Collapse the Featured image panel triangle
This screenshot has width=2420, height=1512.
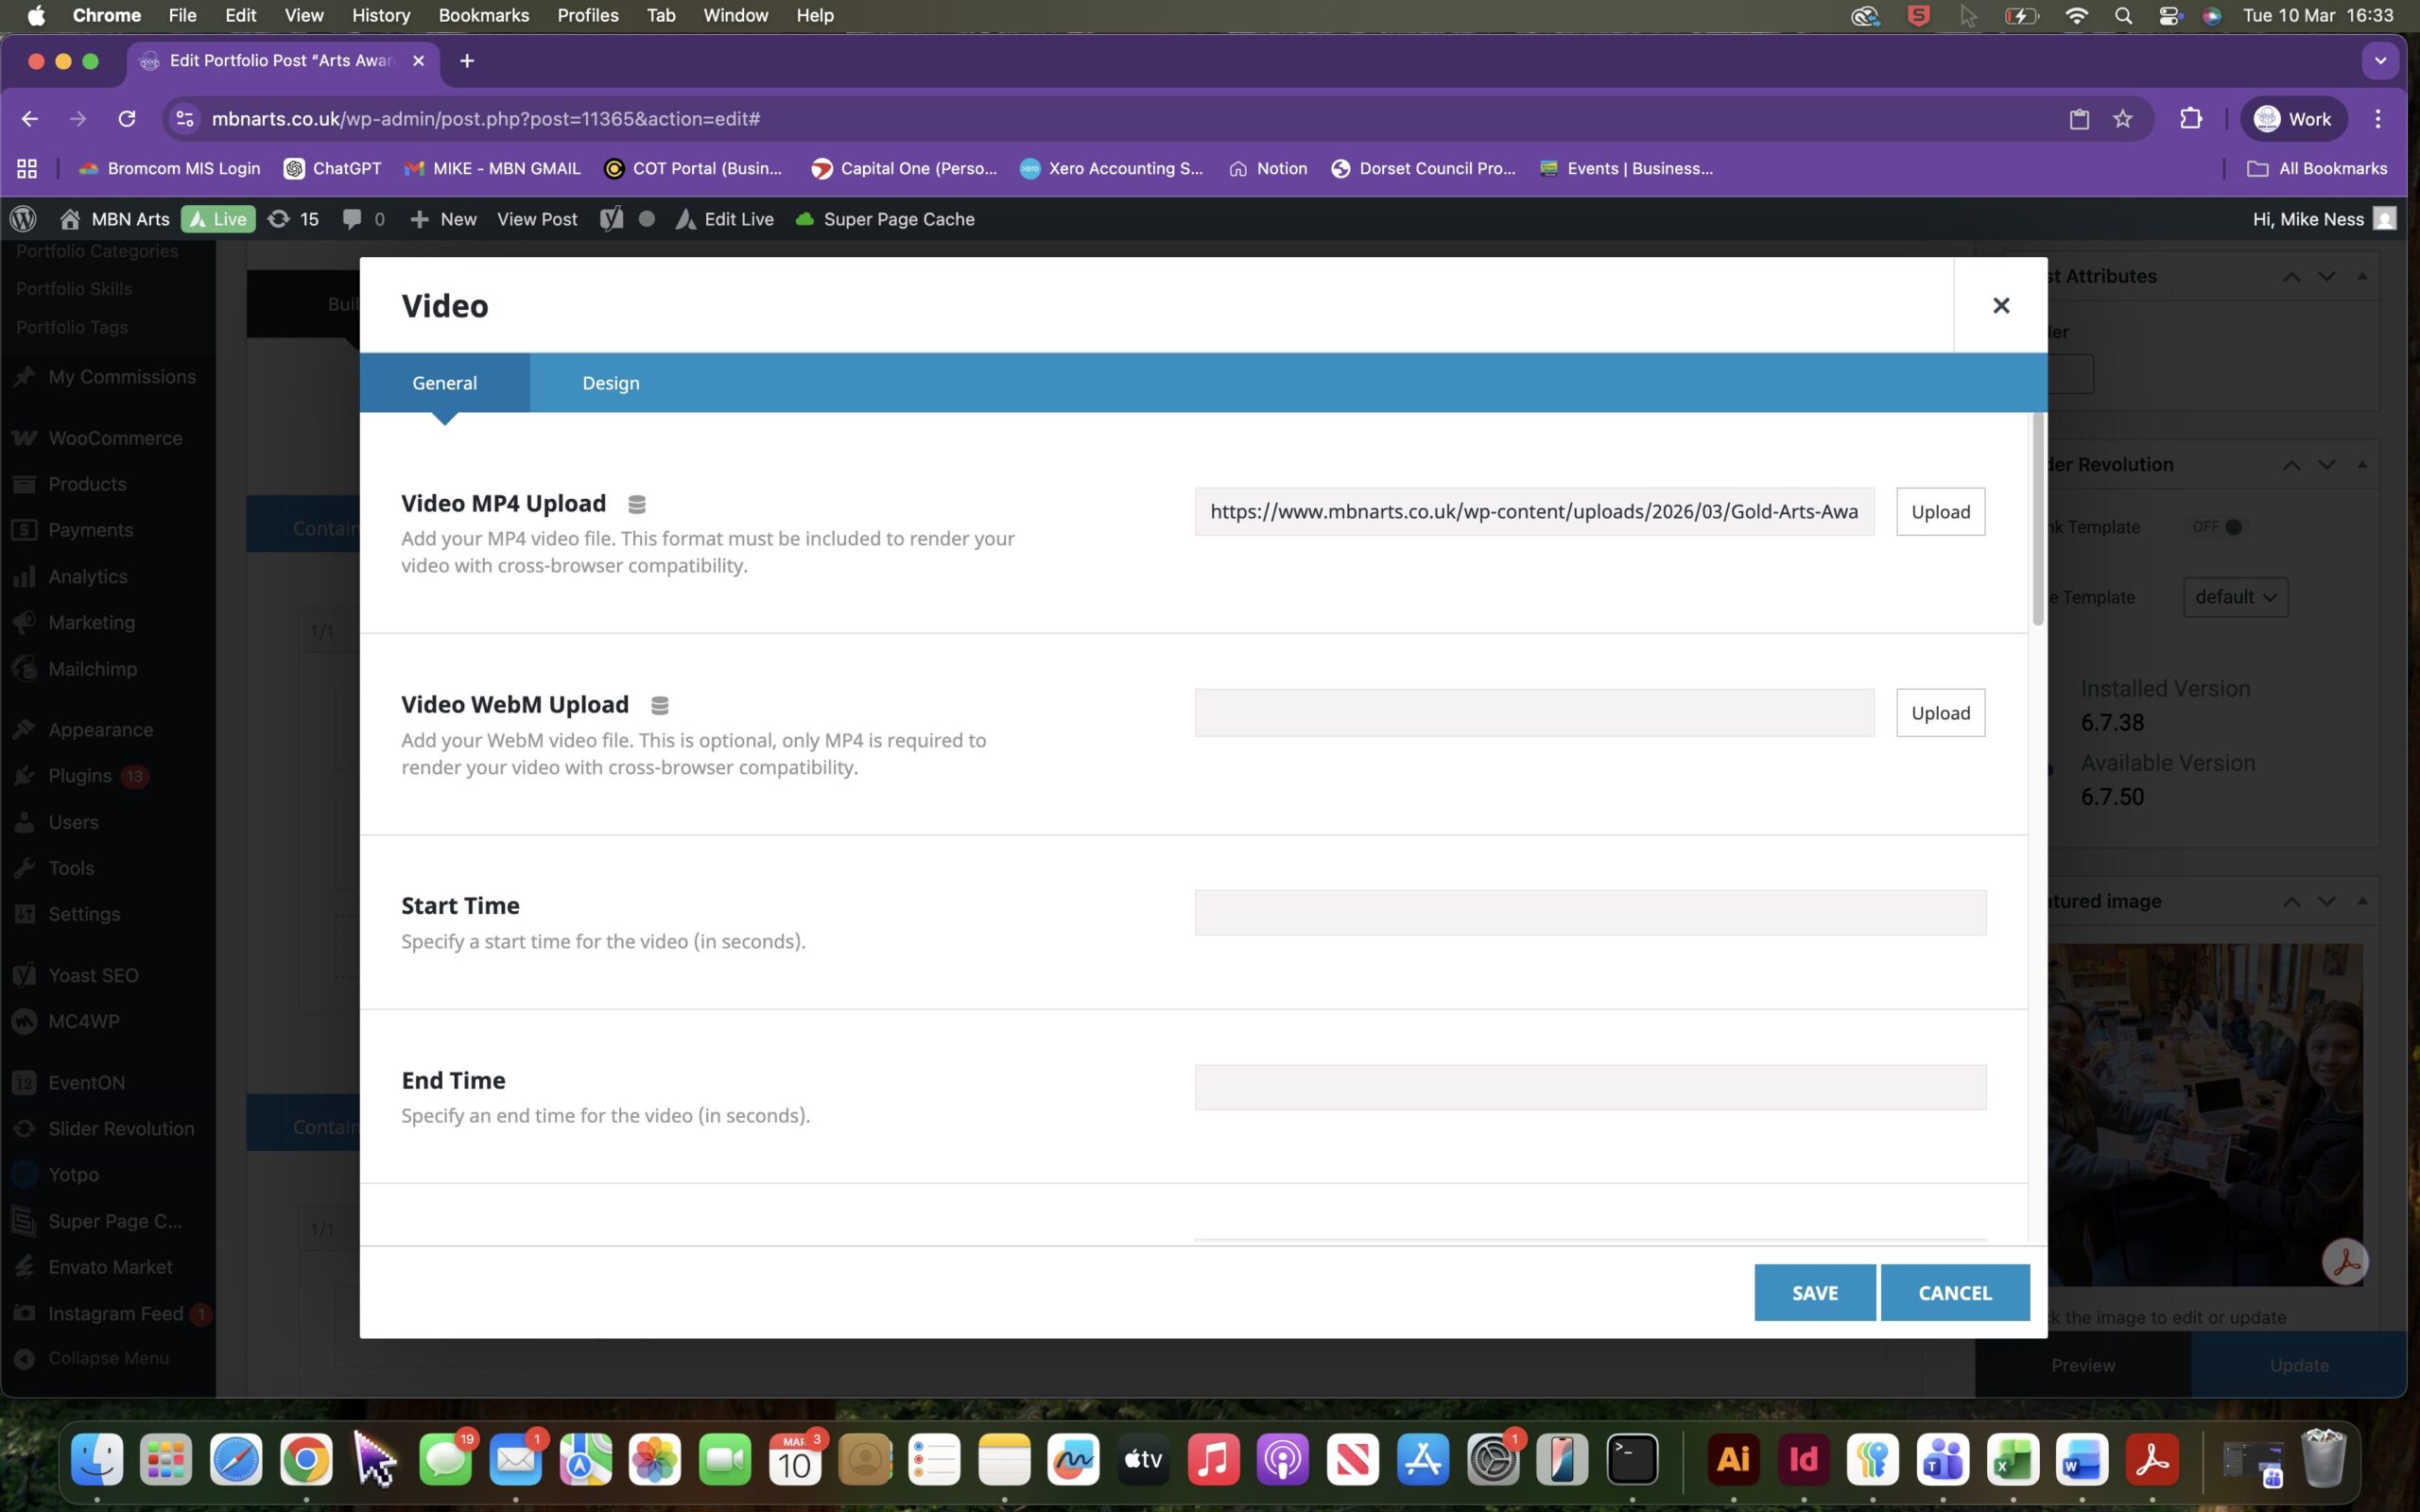coord(2362,901)
